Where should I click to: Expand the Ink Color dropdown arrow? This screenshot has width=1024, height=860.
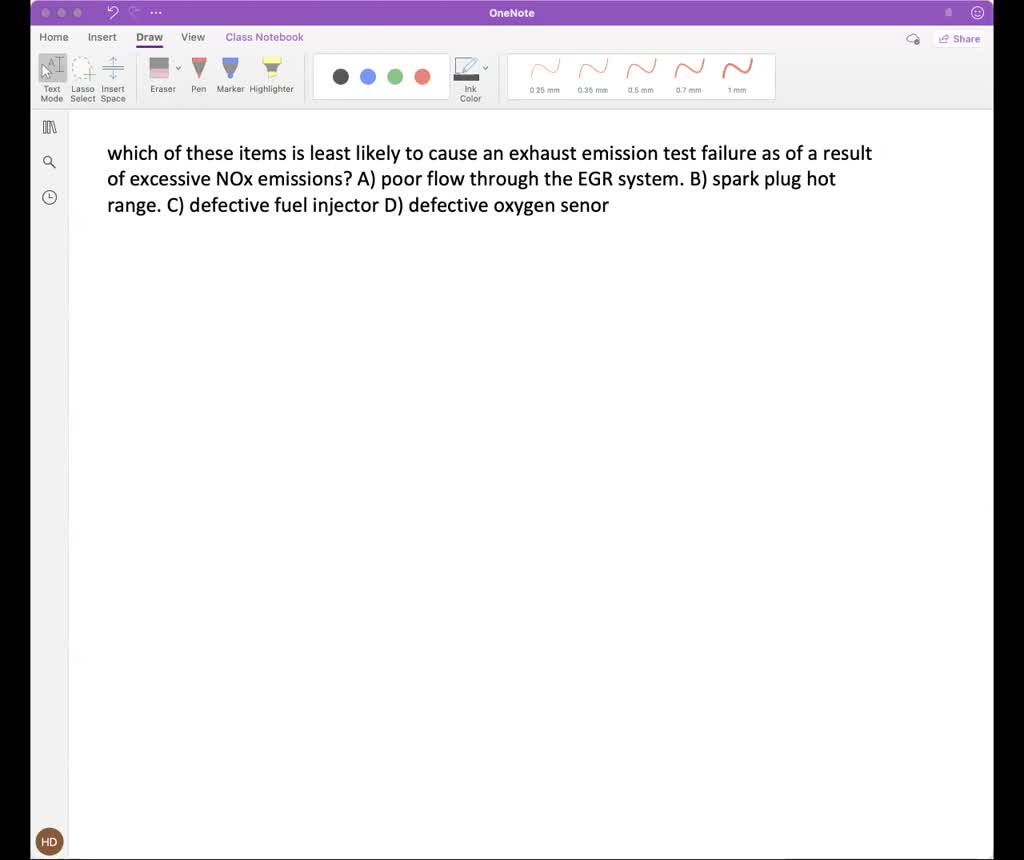point(485,68)
